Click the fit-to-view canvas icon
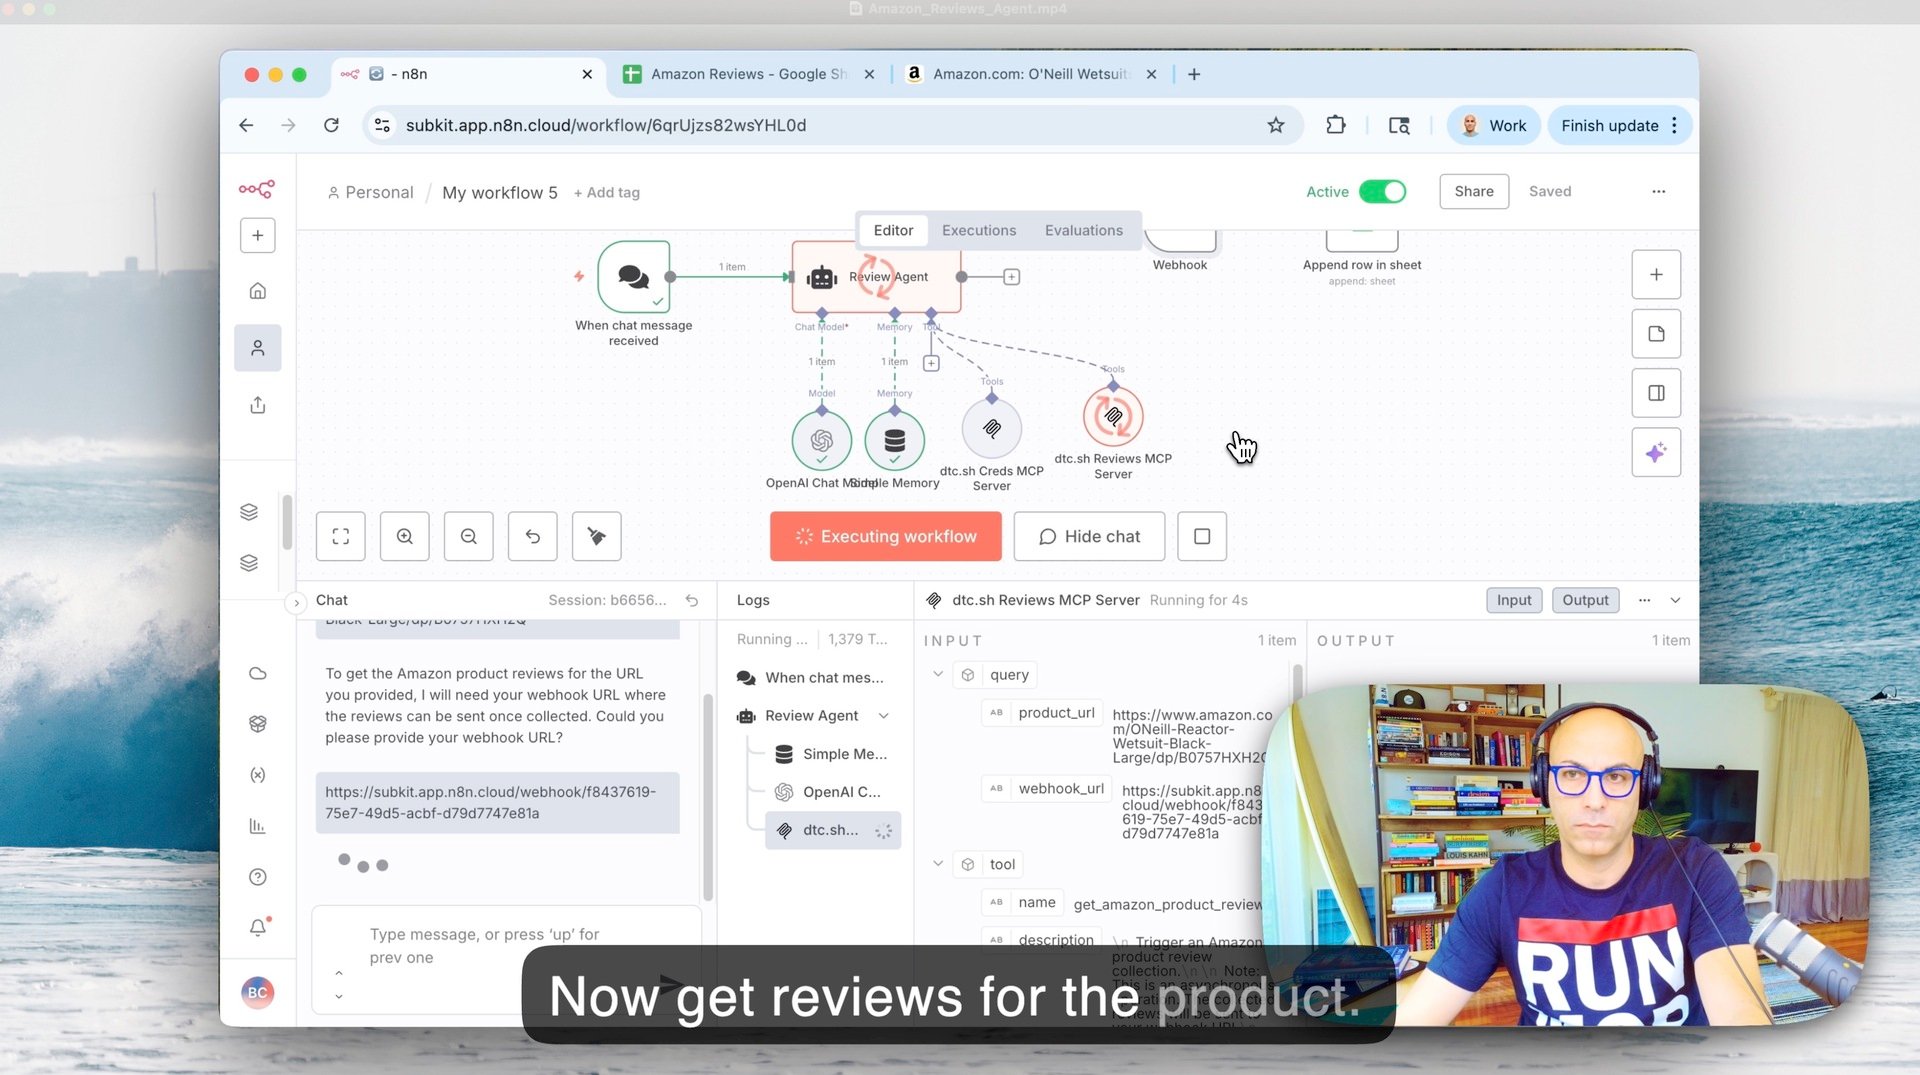Screen dimensions: 1920x1075 click(340, 536)
